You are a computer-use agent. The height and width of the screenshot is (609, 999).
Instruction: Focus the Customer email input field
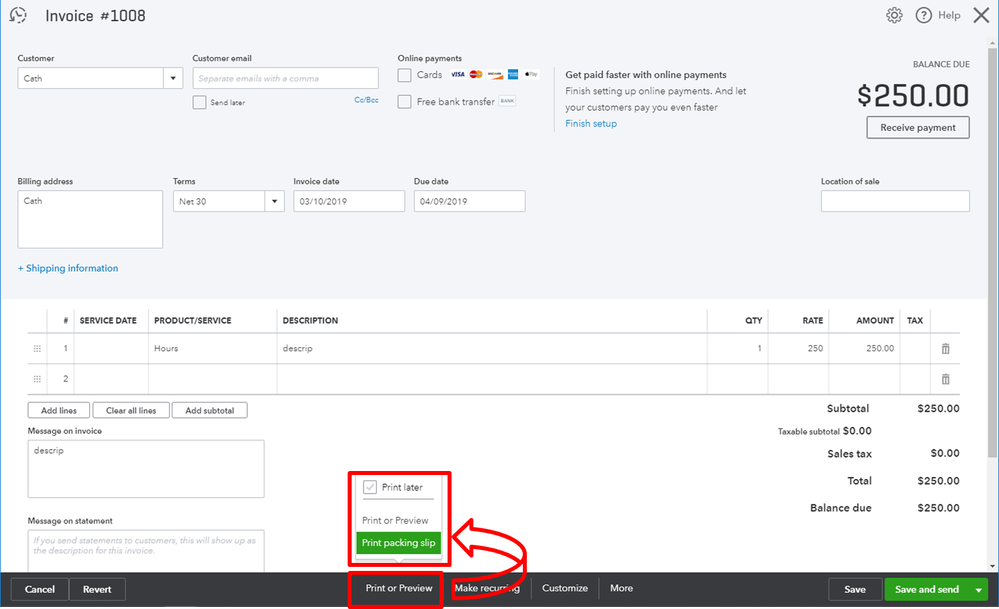click(285, 78)
